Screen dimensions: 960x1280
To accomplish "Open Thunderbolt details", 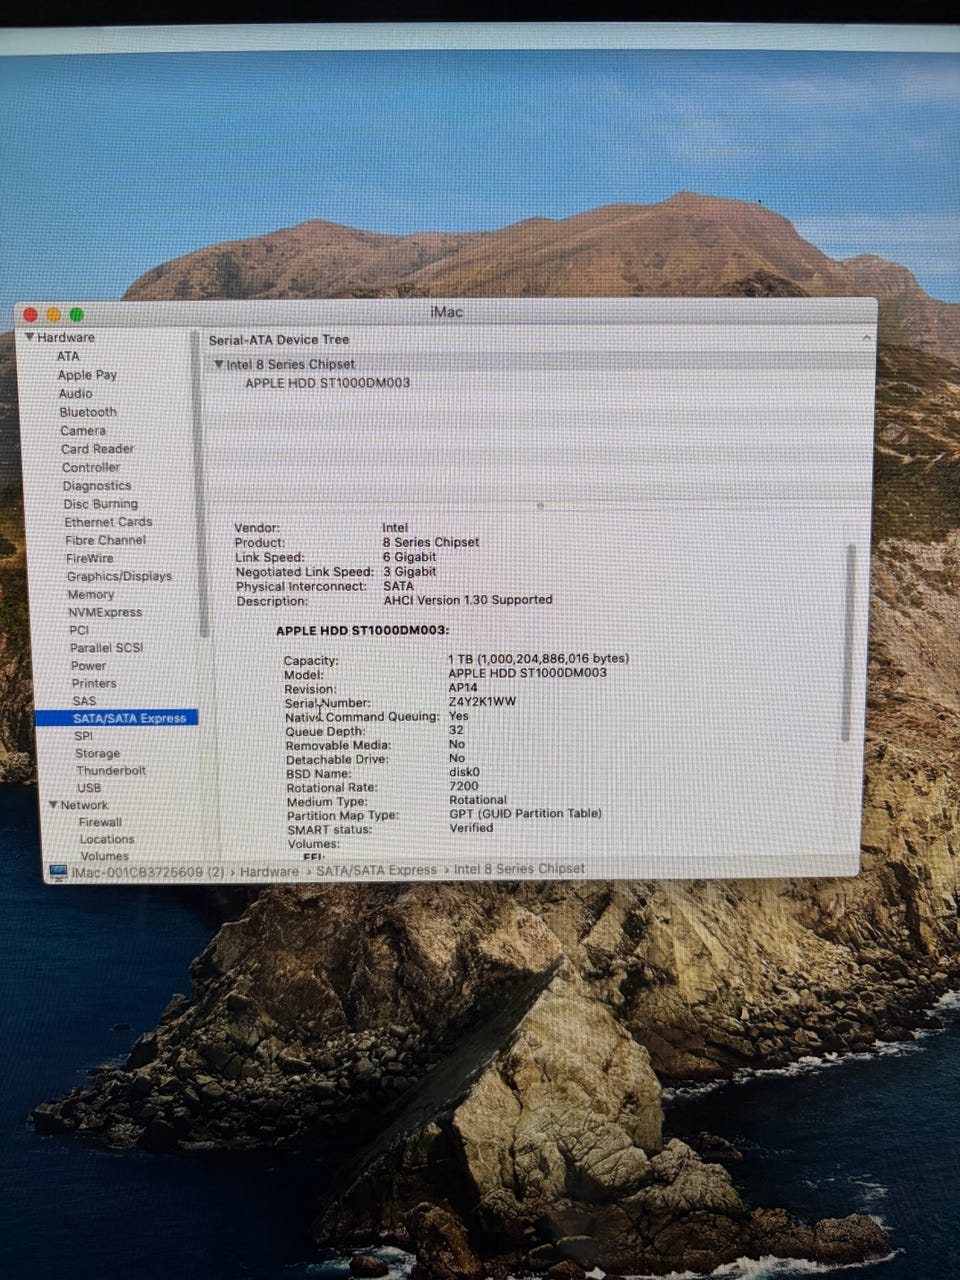I will [x=111, y=771].
